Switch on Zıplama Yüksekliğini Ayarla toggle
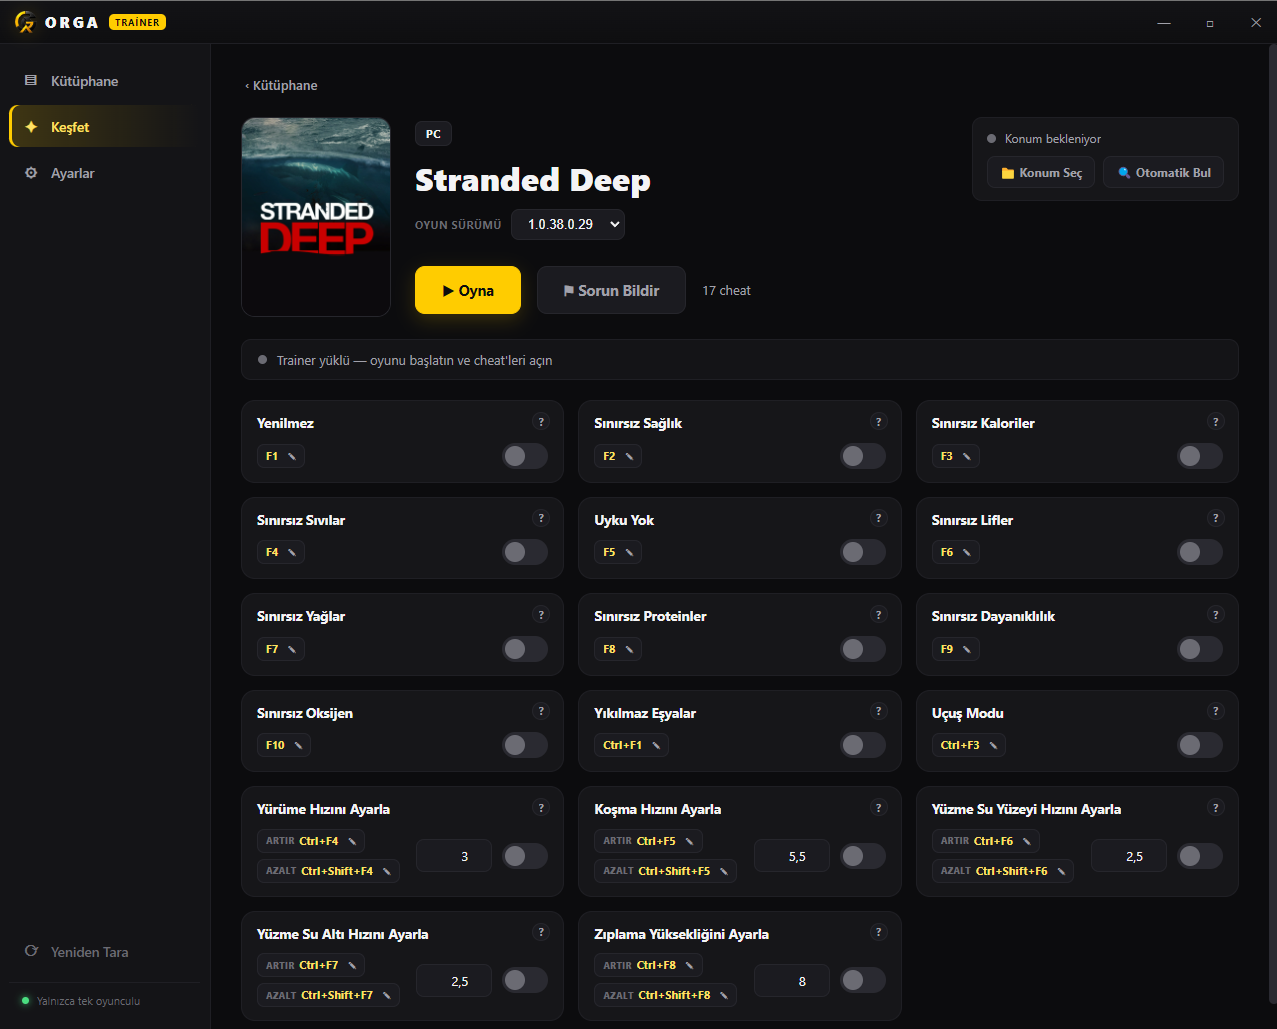This screenshot has height=1029, width=1277. [863, 980]
